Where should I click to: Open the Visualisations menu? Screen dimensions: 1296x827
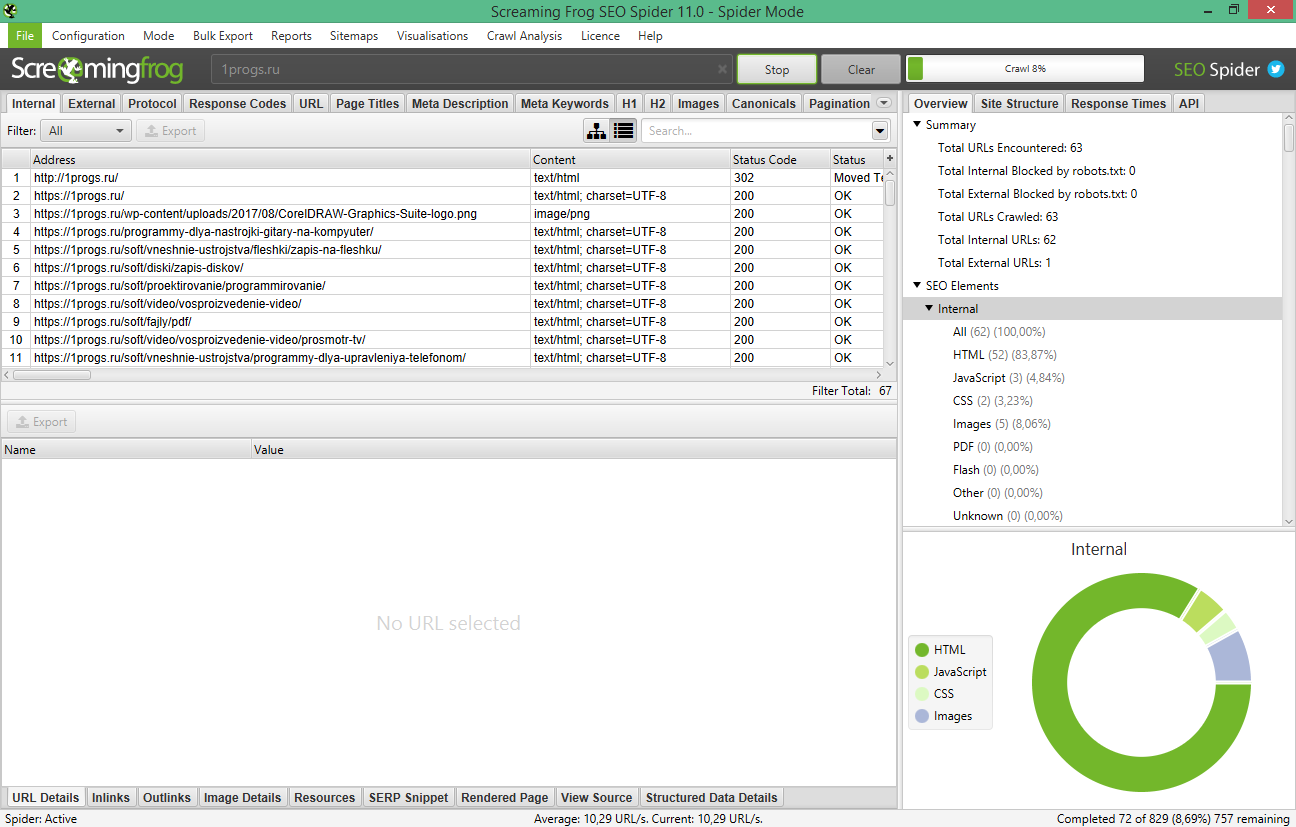pos(432,36)
